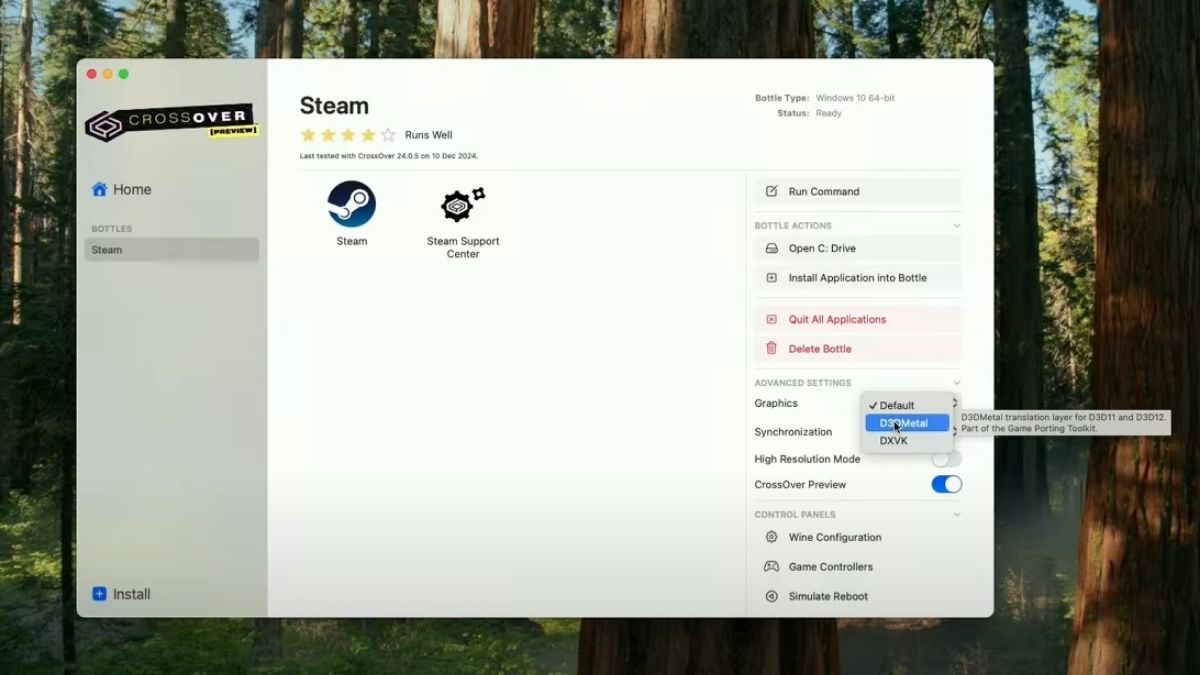
Task: Click the Run Command pencil icon
Action: 771,191
